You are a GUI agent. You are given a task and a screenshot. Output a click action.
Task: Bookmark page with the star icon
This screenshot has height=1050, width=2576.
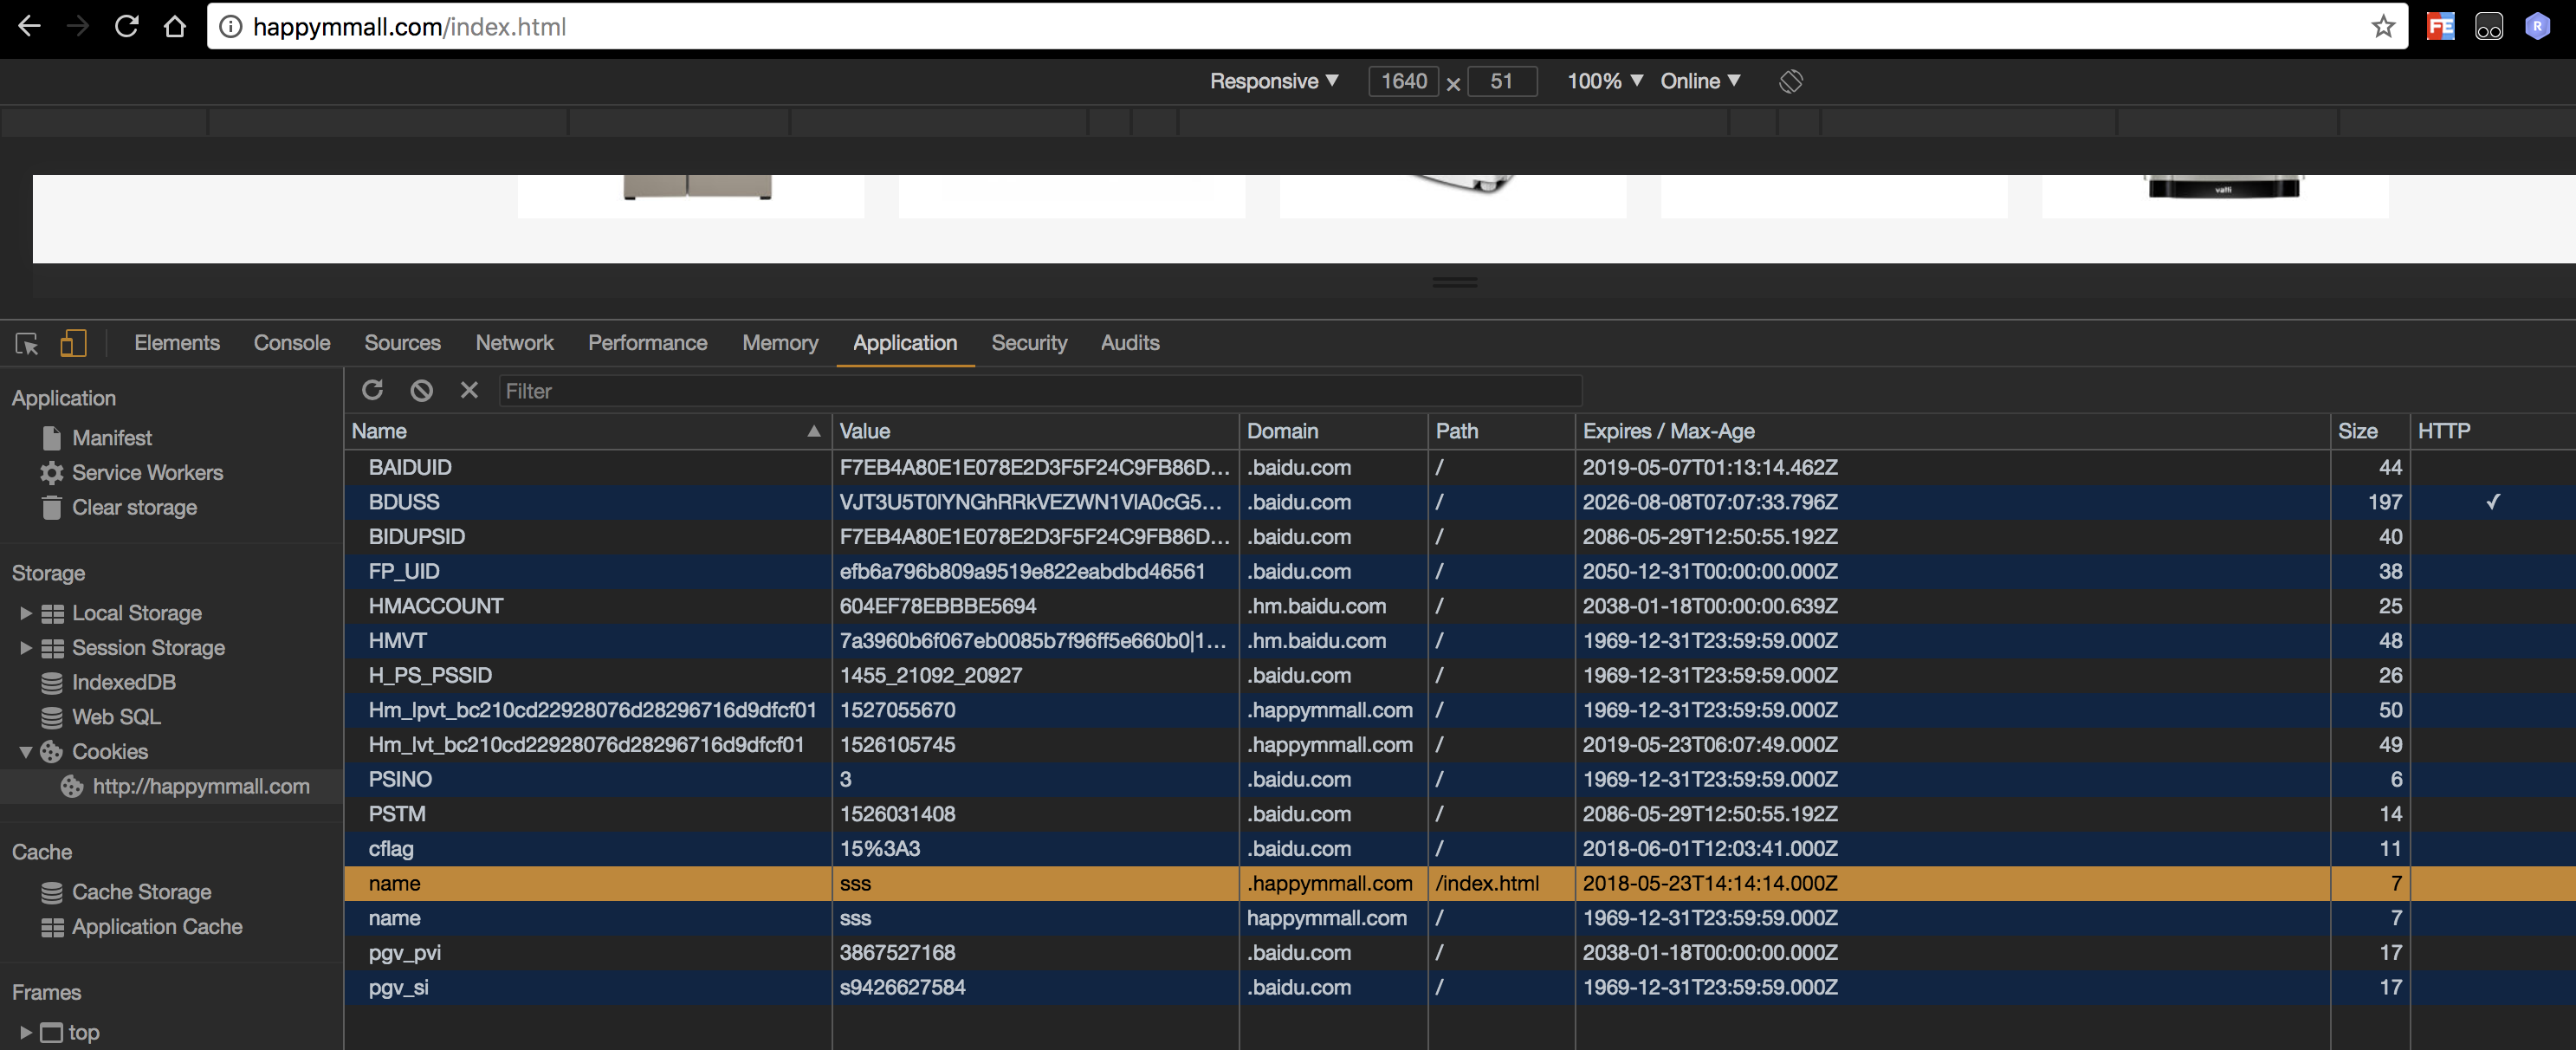[x=2383, y=26]
